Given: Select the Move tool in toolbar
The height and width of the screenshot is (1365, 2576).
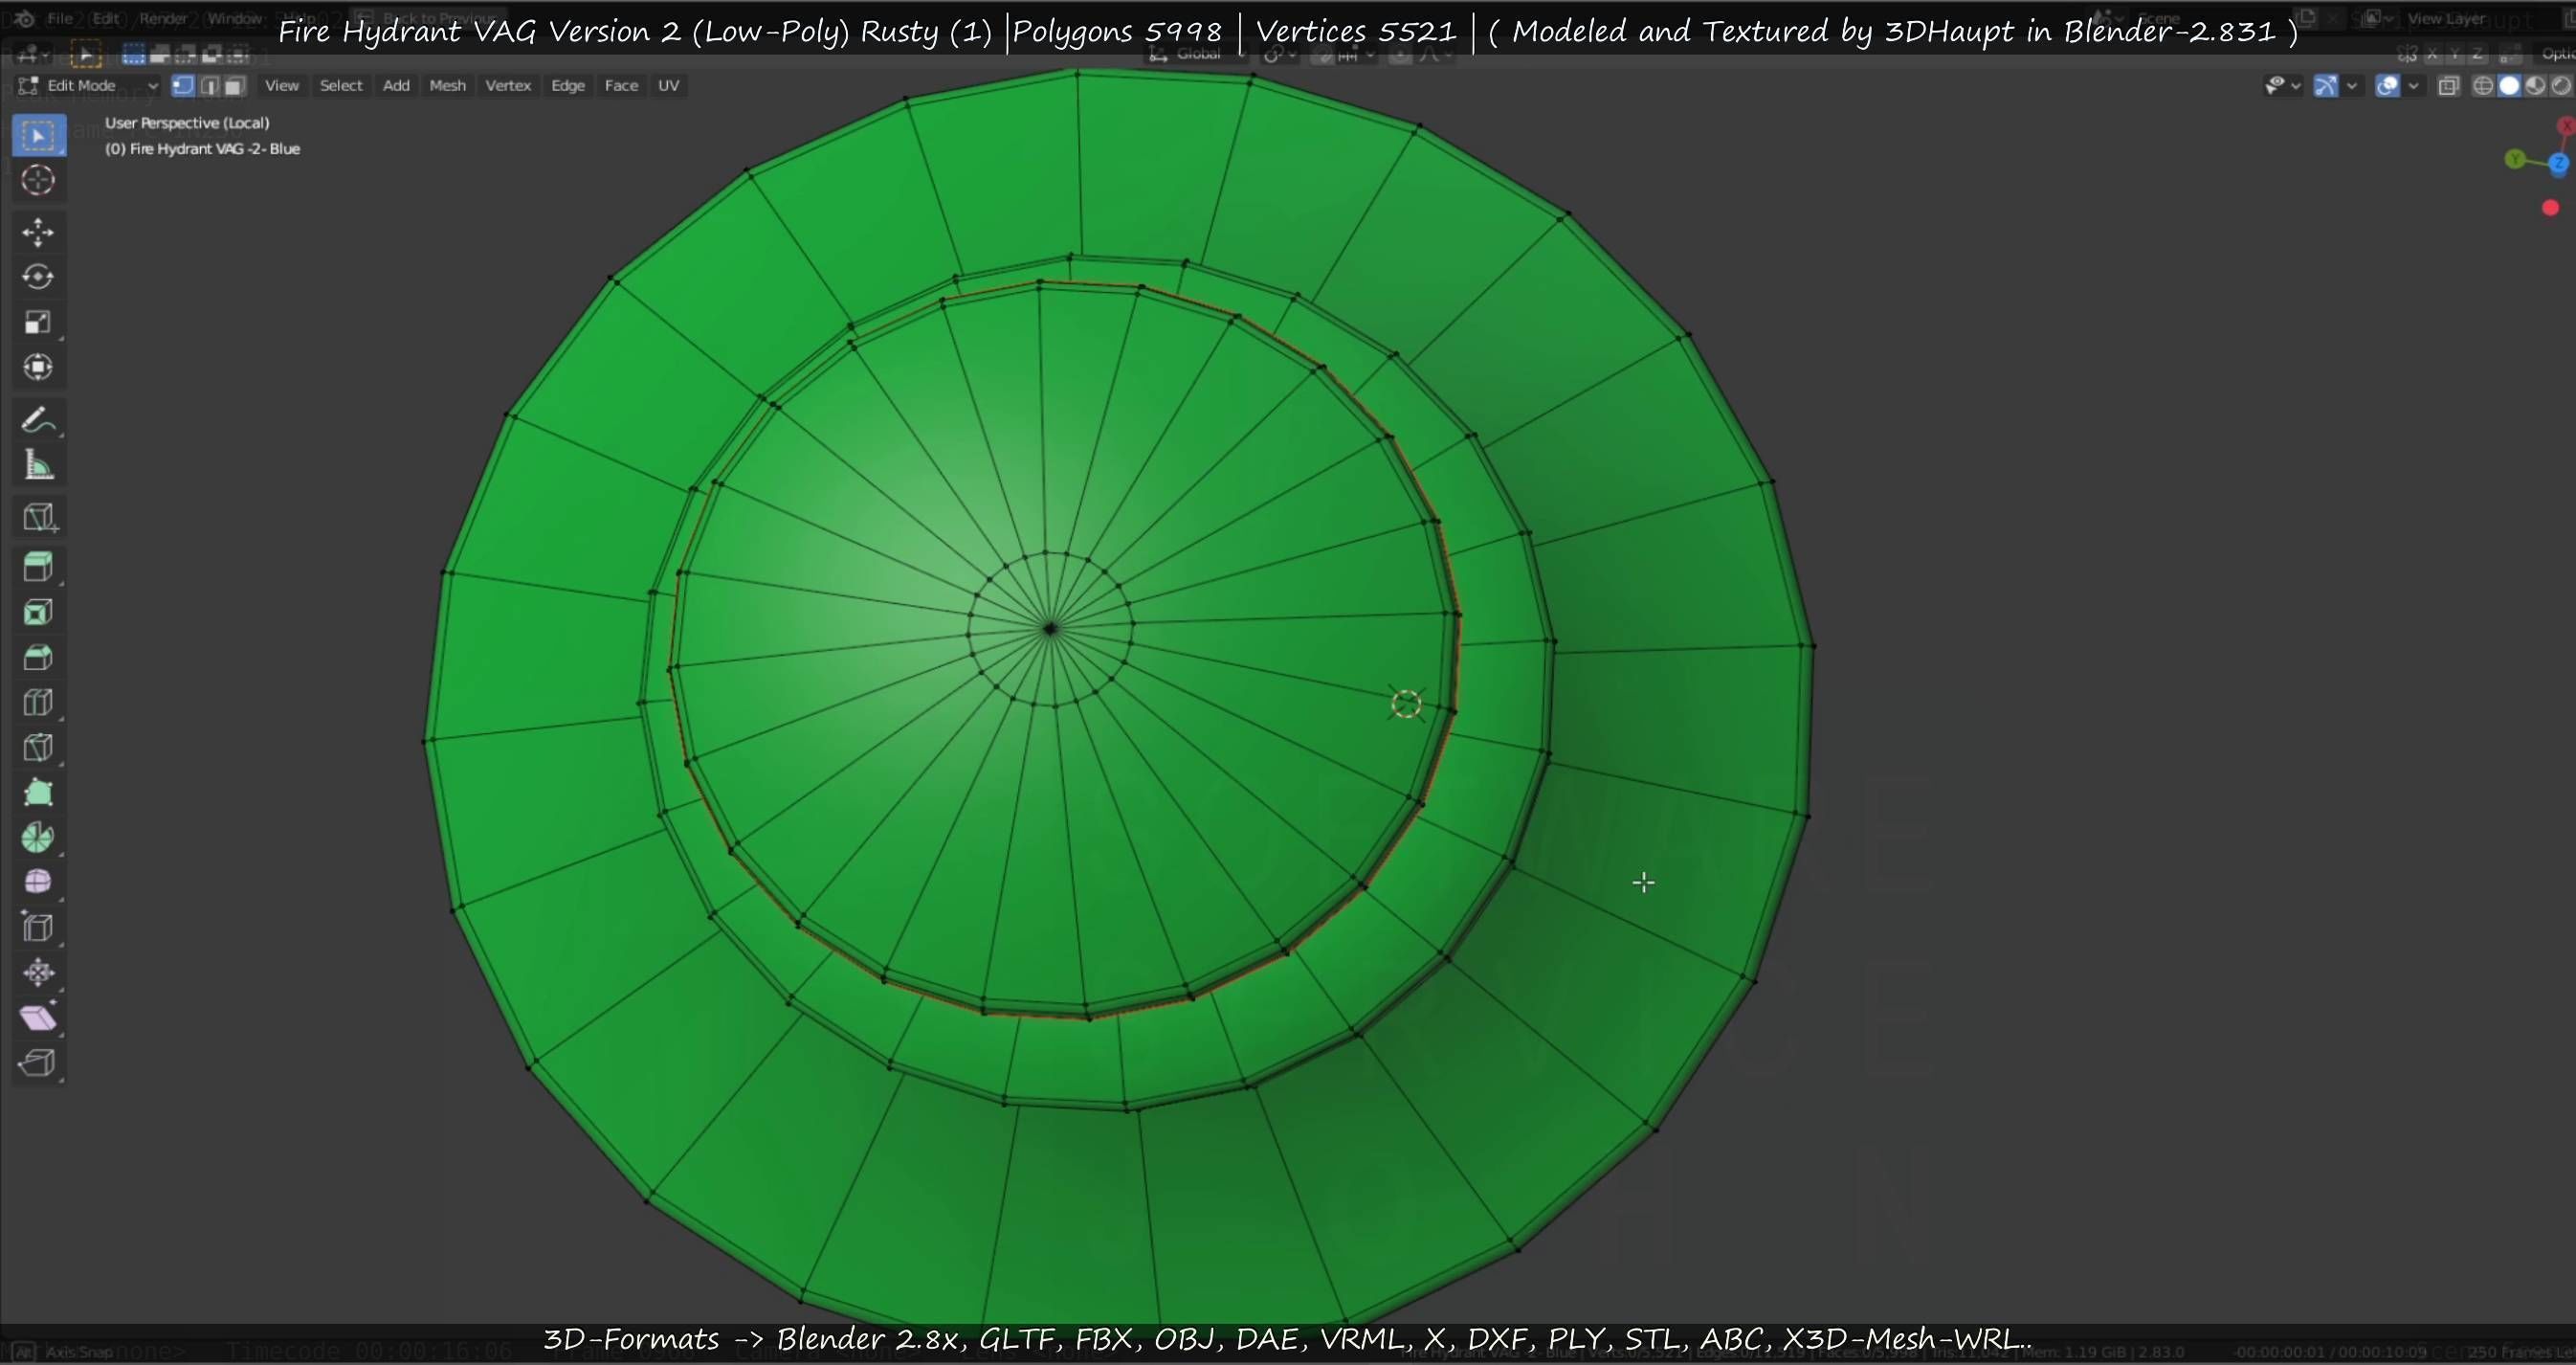Looking at the screenshot, I should [x=38, y=232].
